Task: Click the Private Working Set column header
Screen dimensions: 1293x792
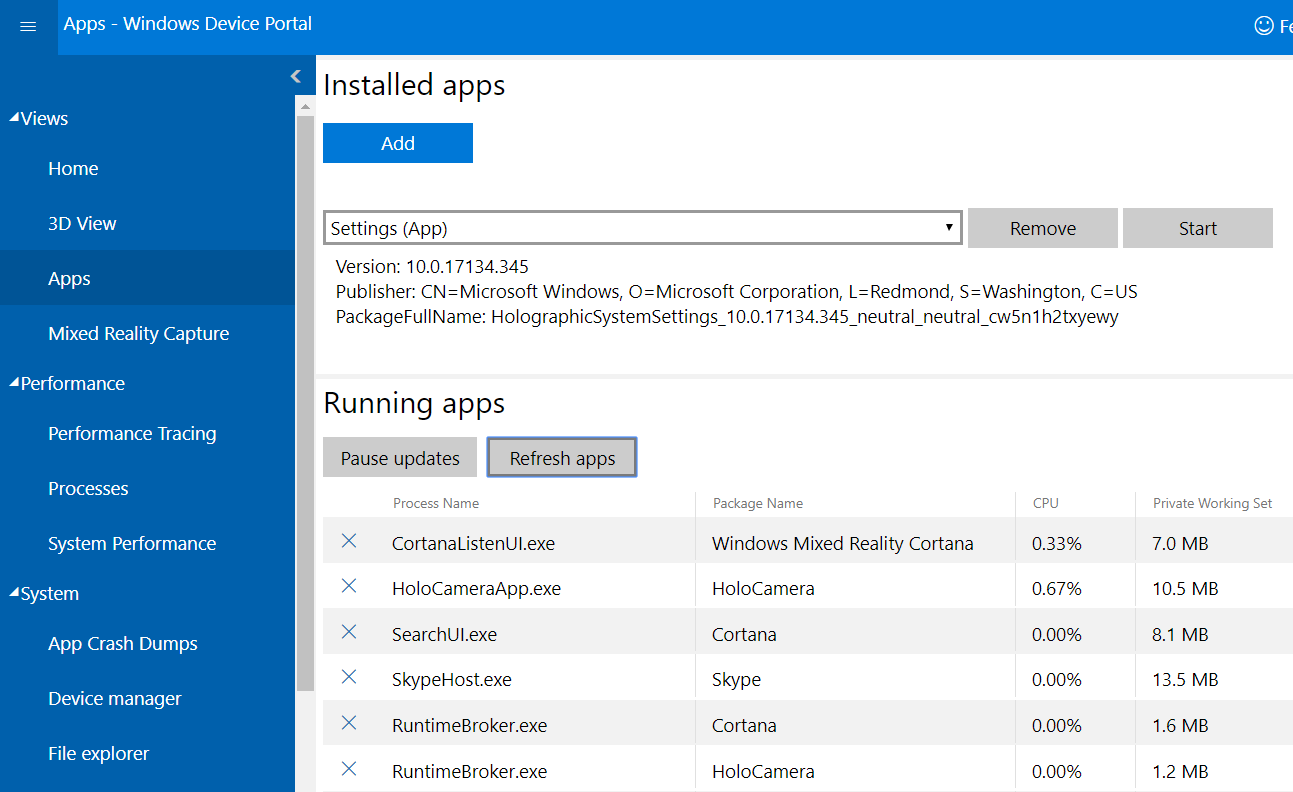Action: click(x=1213, y=503)
